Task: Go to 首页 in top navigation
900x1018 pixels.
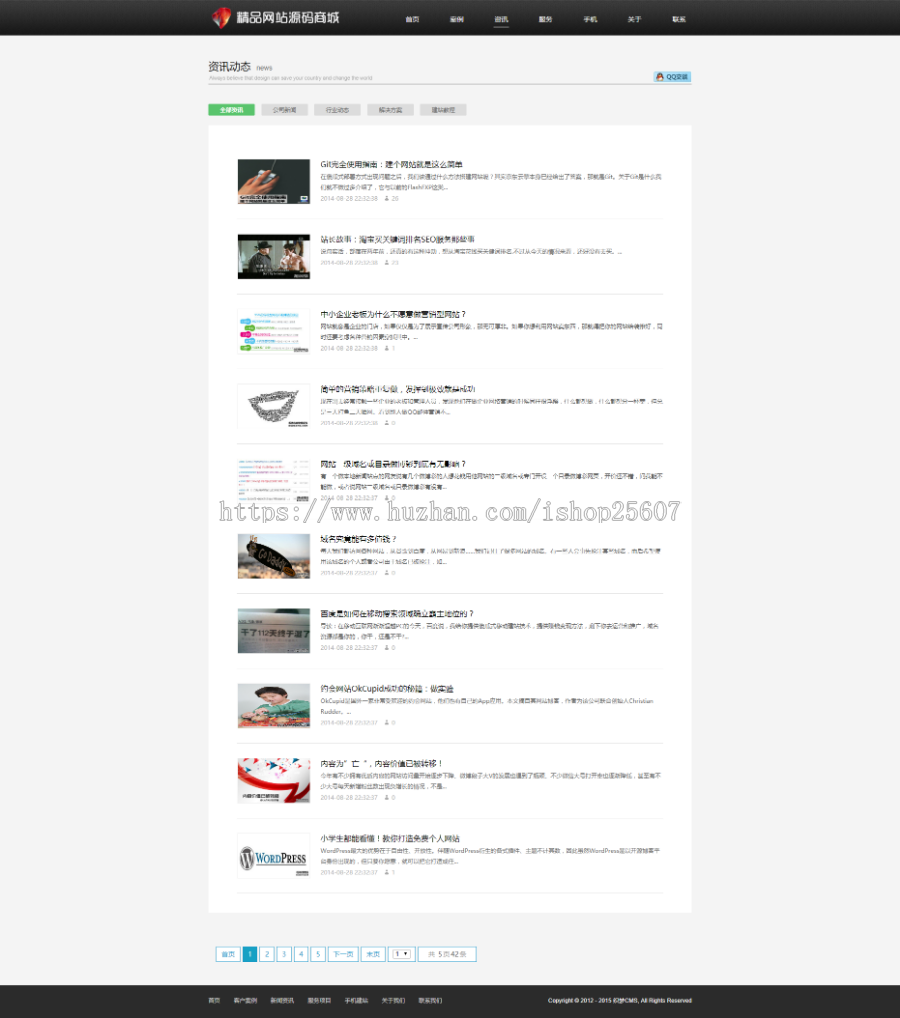Action: click(412, 19)
